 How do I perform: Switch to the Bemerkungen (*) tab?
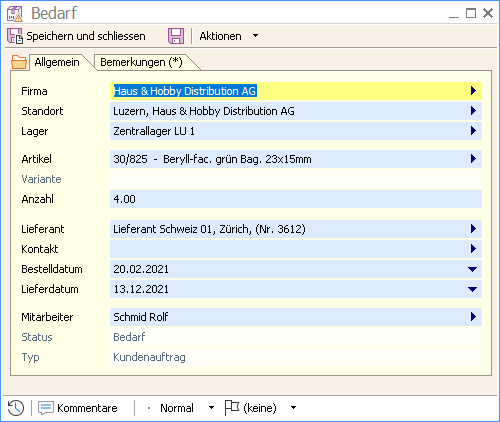[x=141, y=62]
